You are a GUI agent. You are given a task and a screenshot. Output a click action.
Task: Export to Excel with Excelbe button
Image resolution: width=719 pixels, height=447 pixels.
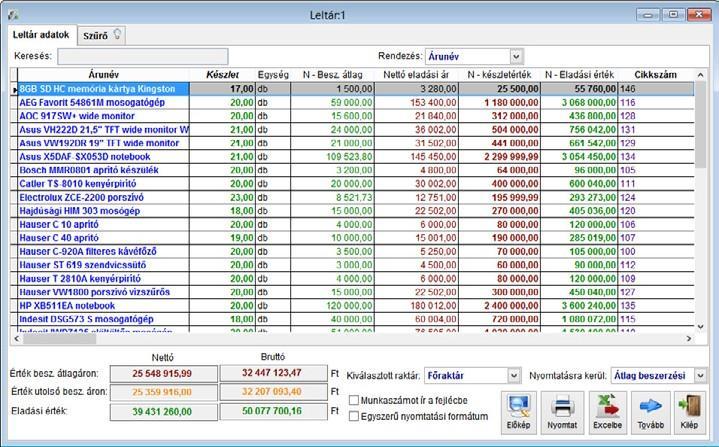pos(607,412)
